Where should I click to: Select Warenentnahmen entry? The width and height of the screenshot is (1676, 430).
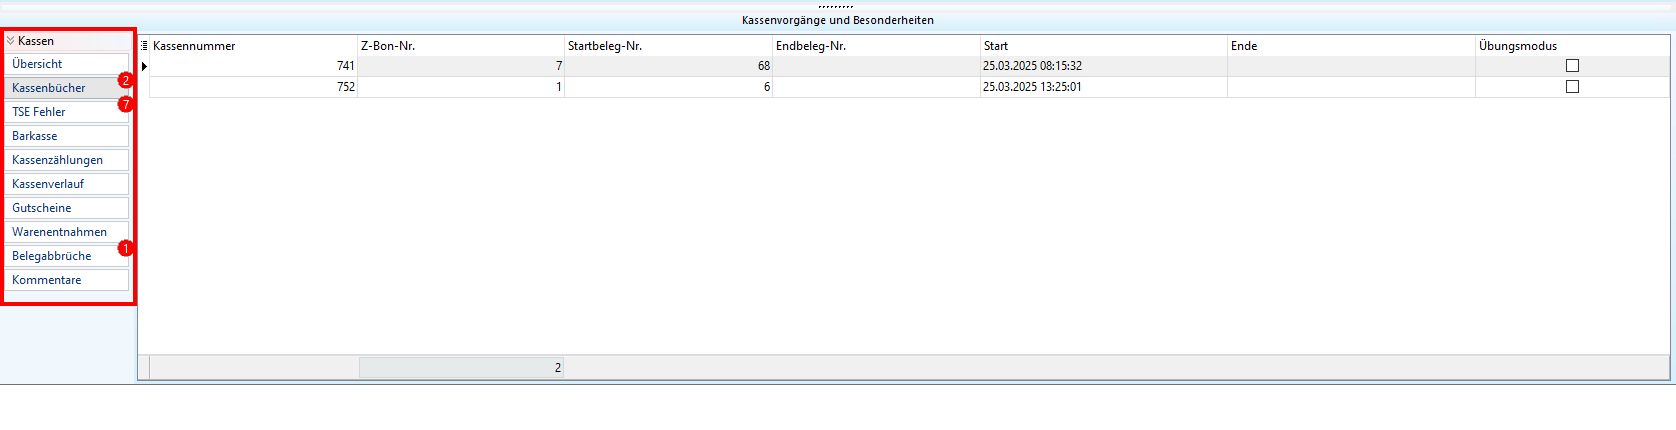pos(67,232)
